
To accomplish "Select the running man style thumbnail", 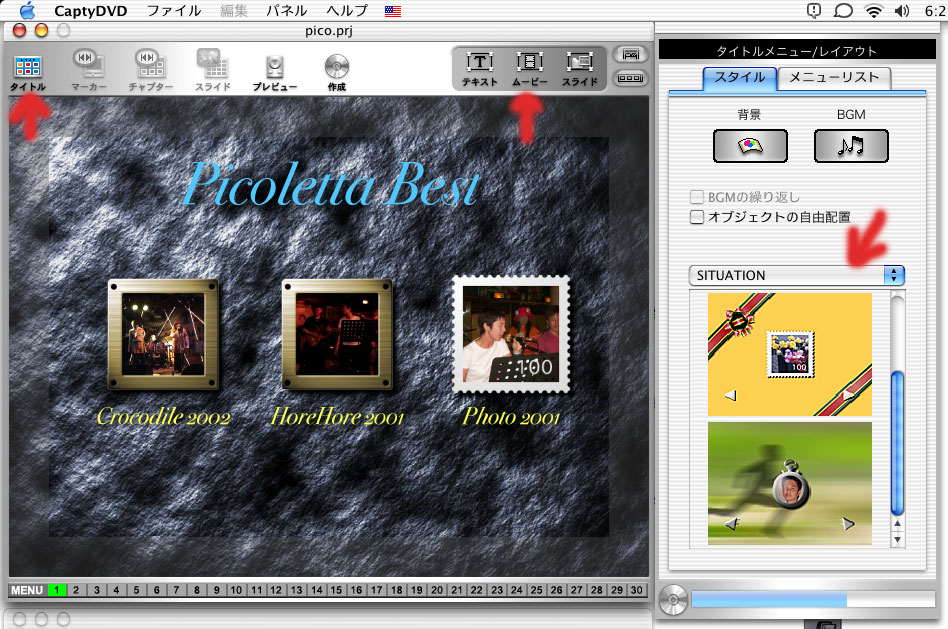I will click(789, 483).
